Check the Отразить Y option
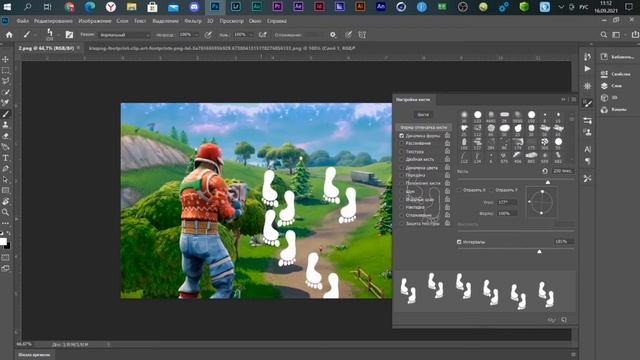The image size is (640, 360). [x=491, y=190]
